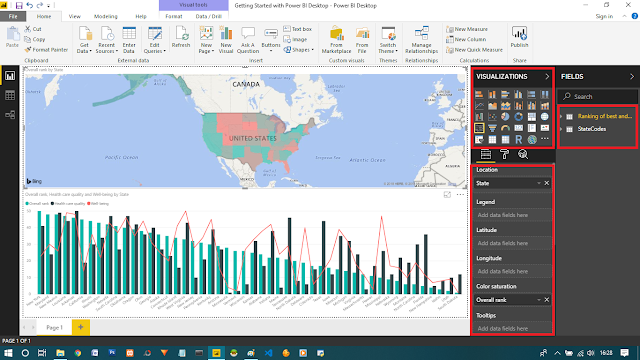Switch to Relationships view in sidebar
Image resolution: width=640 pixels, height=360 pixels.
pos(10,115)
